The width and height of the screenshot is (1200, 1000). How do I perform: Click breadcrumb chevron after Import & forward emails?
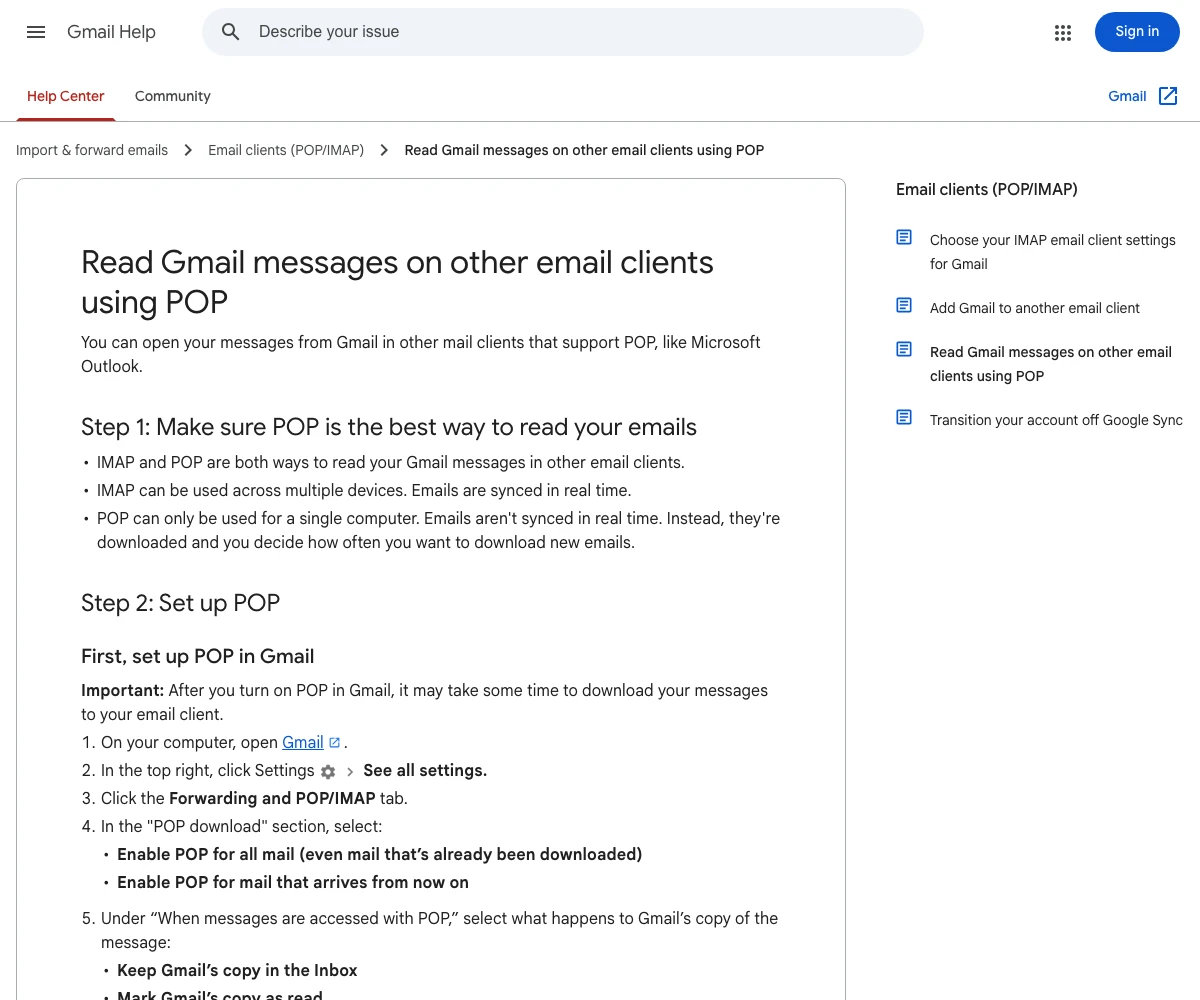(188, 150)
